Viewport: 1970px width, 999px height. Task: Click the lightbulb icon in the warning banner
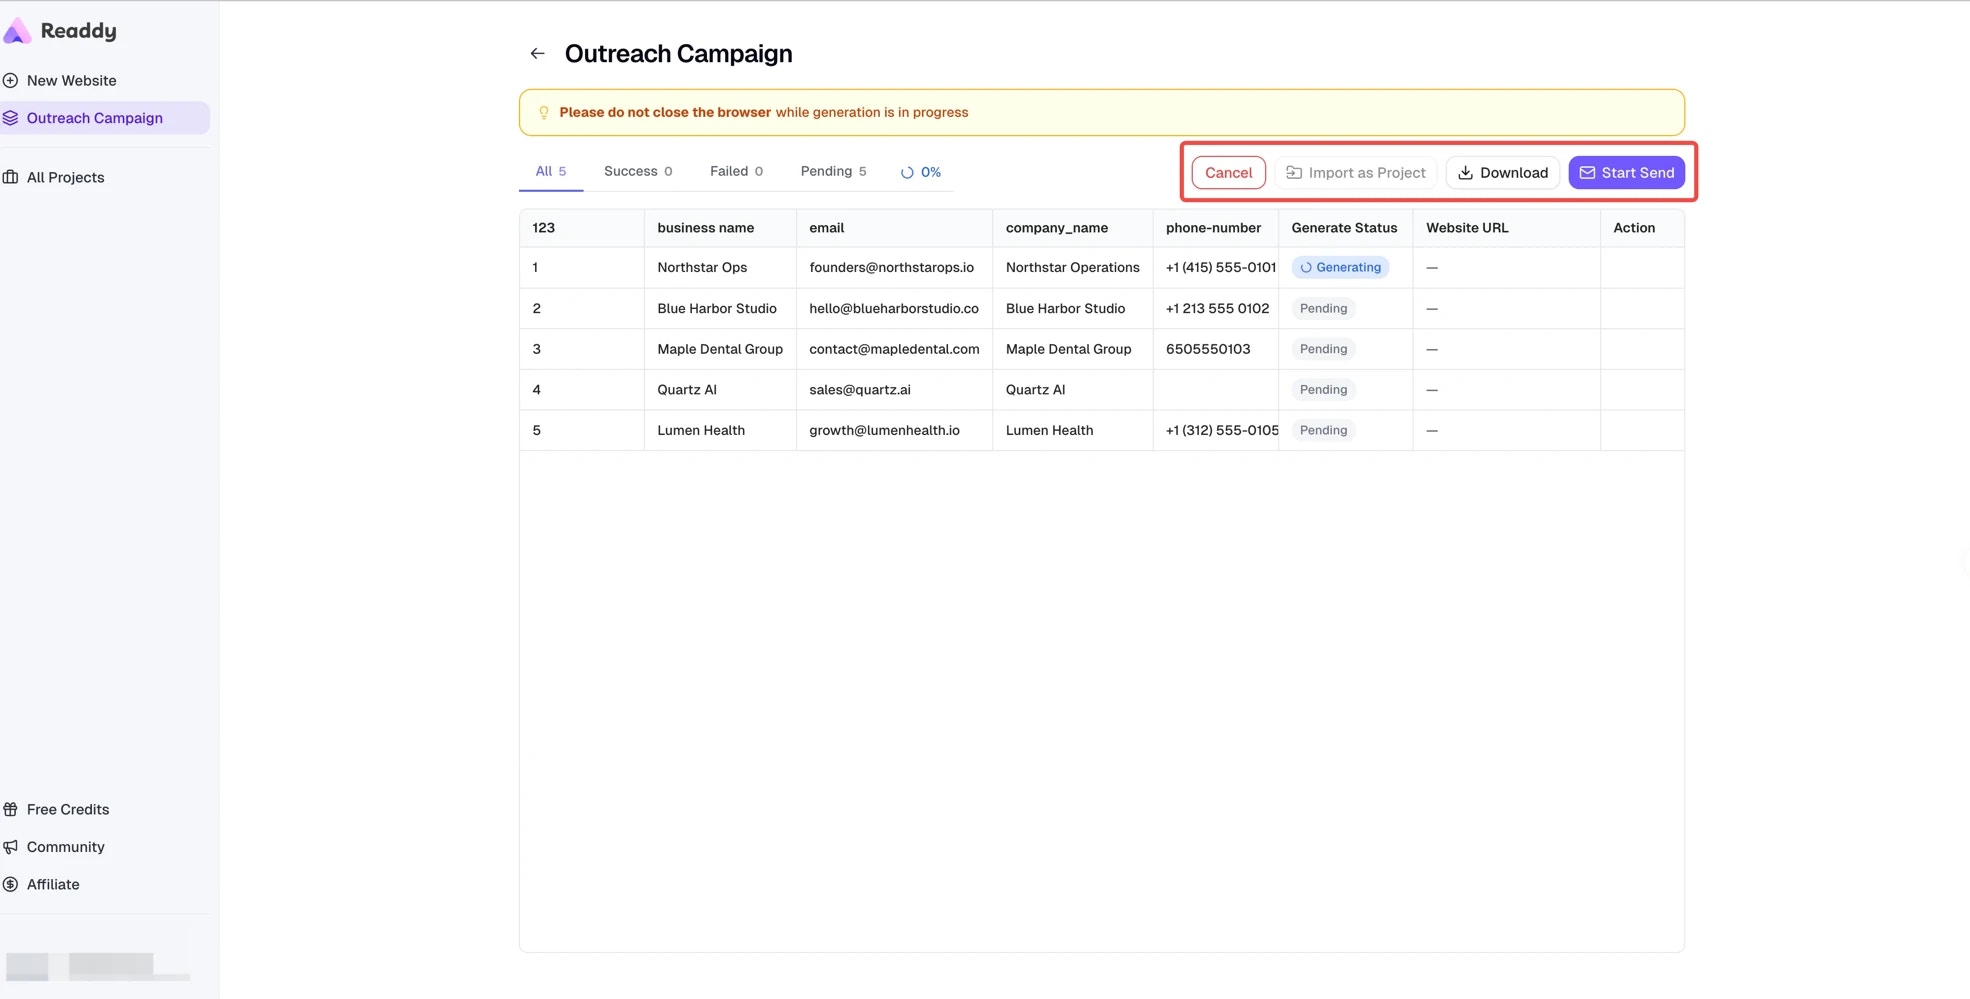544,113
